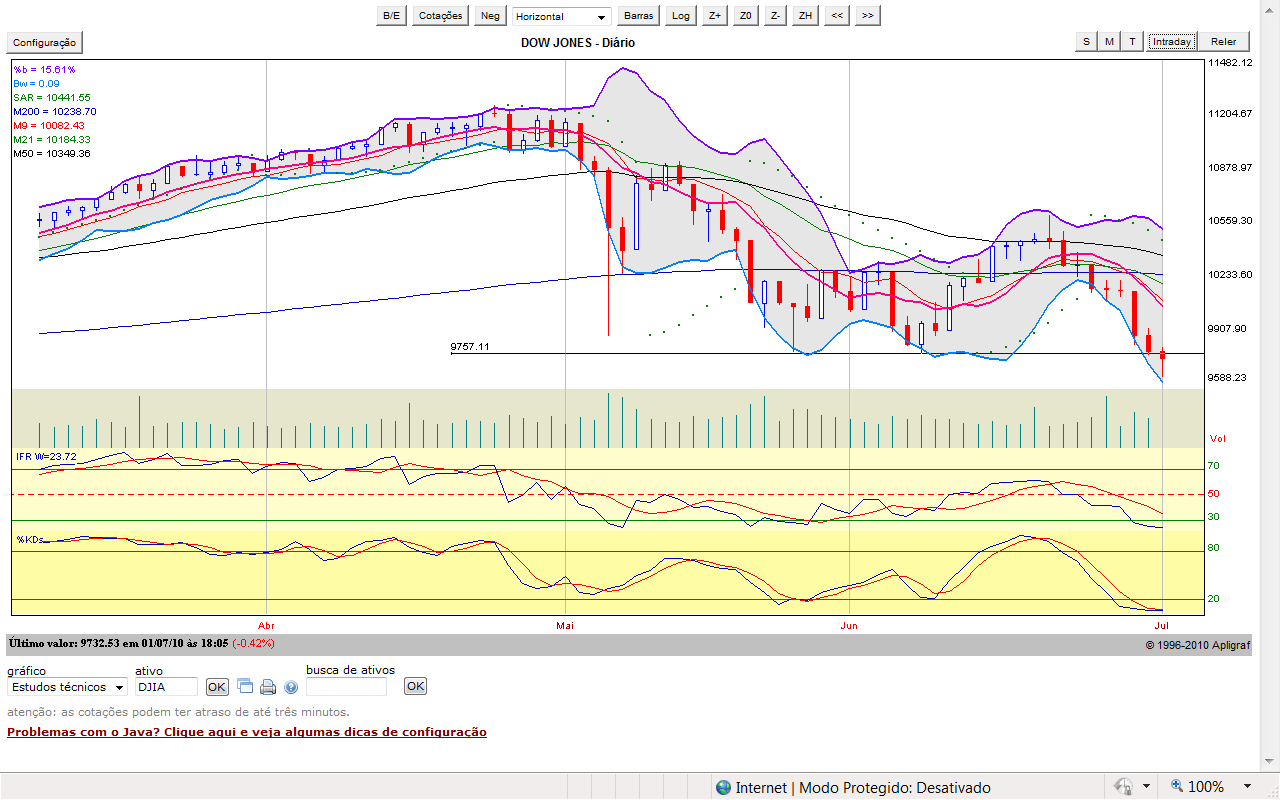Click the printer icon
Viewport: 1280px width, 800px height.
coord(268,687)
